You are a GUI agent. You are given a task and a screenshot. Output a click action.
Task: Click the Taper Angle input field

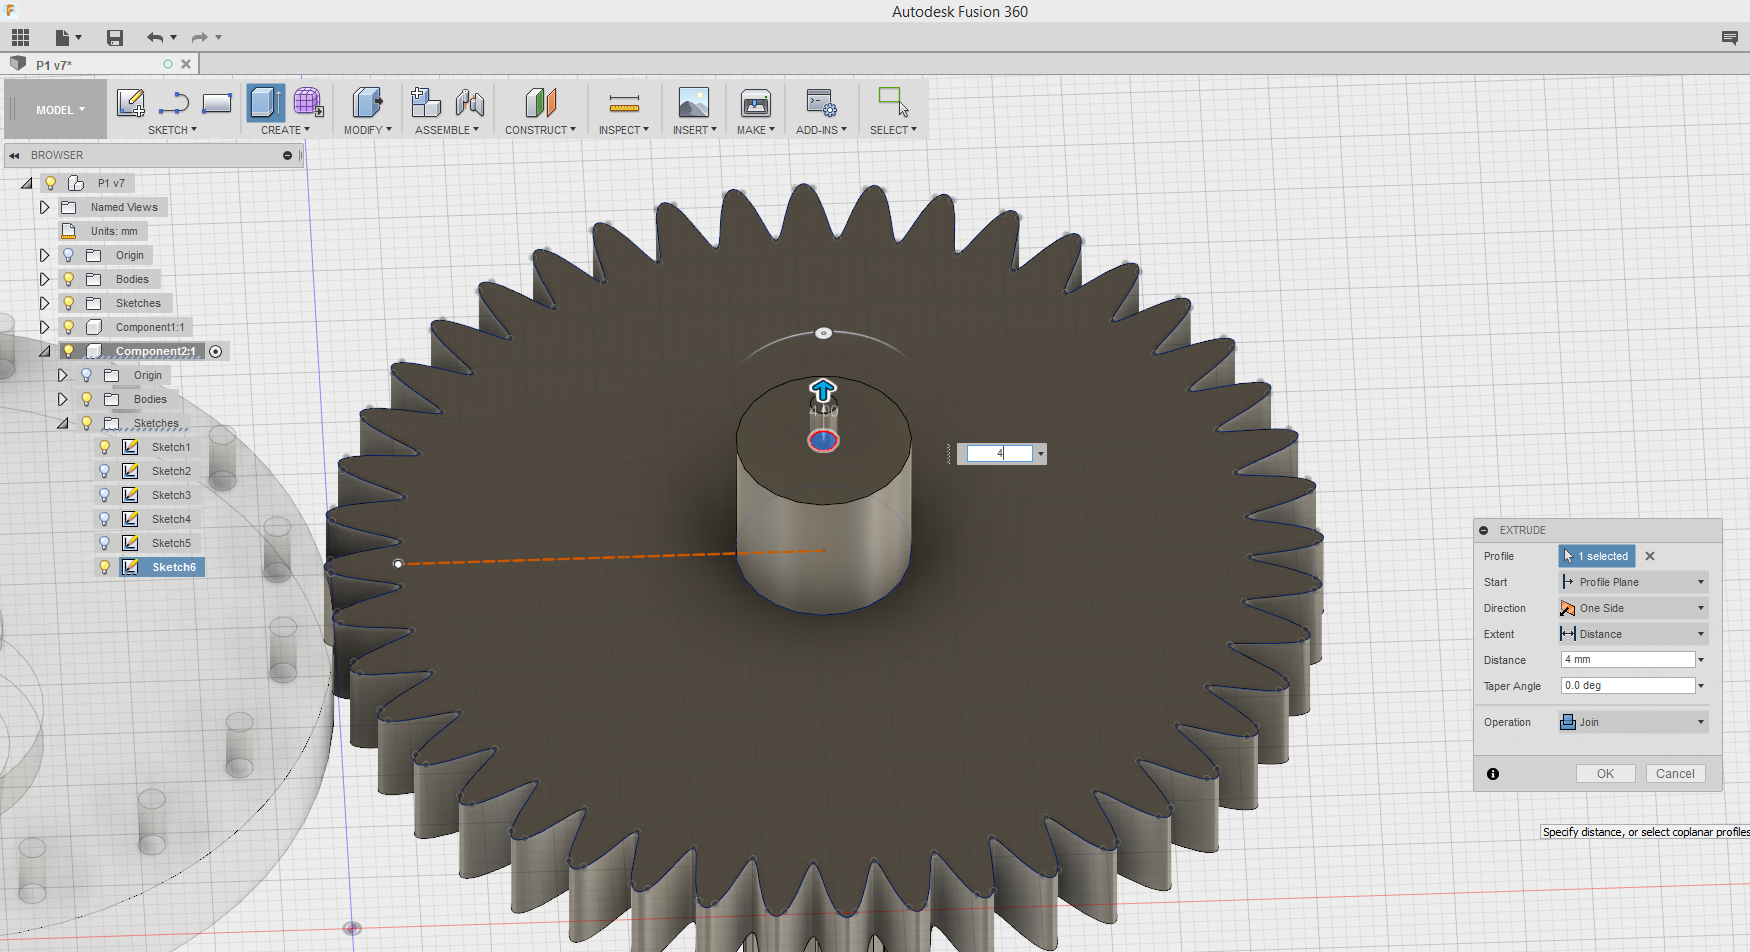click(x=1628, y=686)
